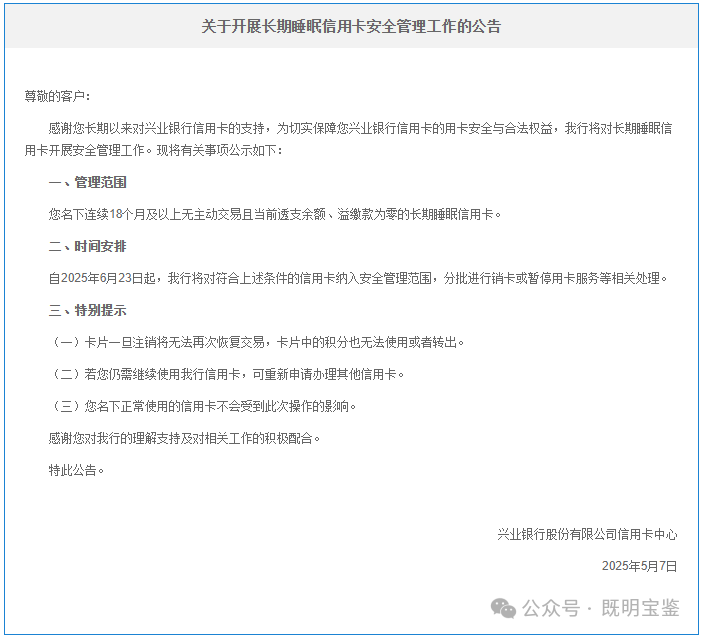
Task: Click the announcement title about 长期睡眠信用卡安全管理工作
Action: [x=351, y=26]
